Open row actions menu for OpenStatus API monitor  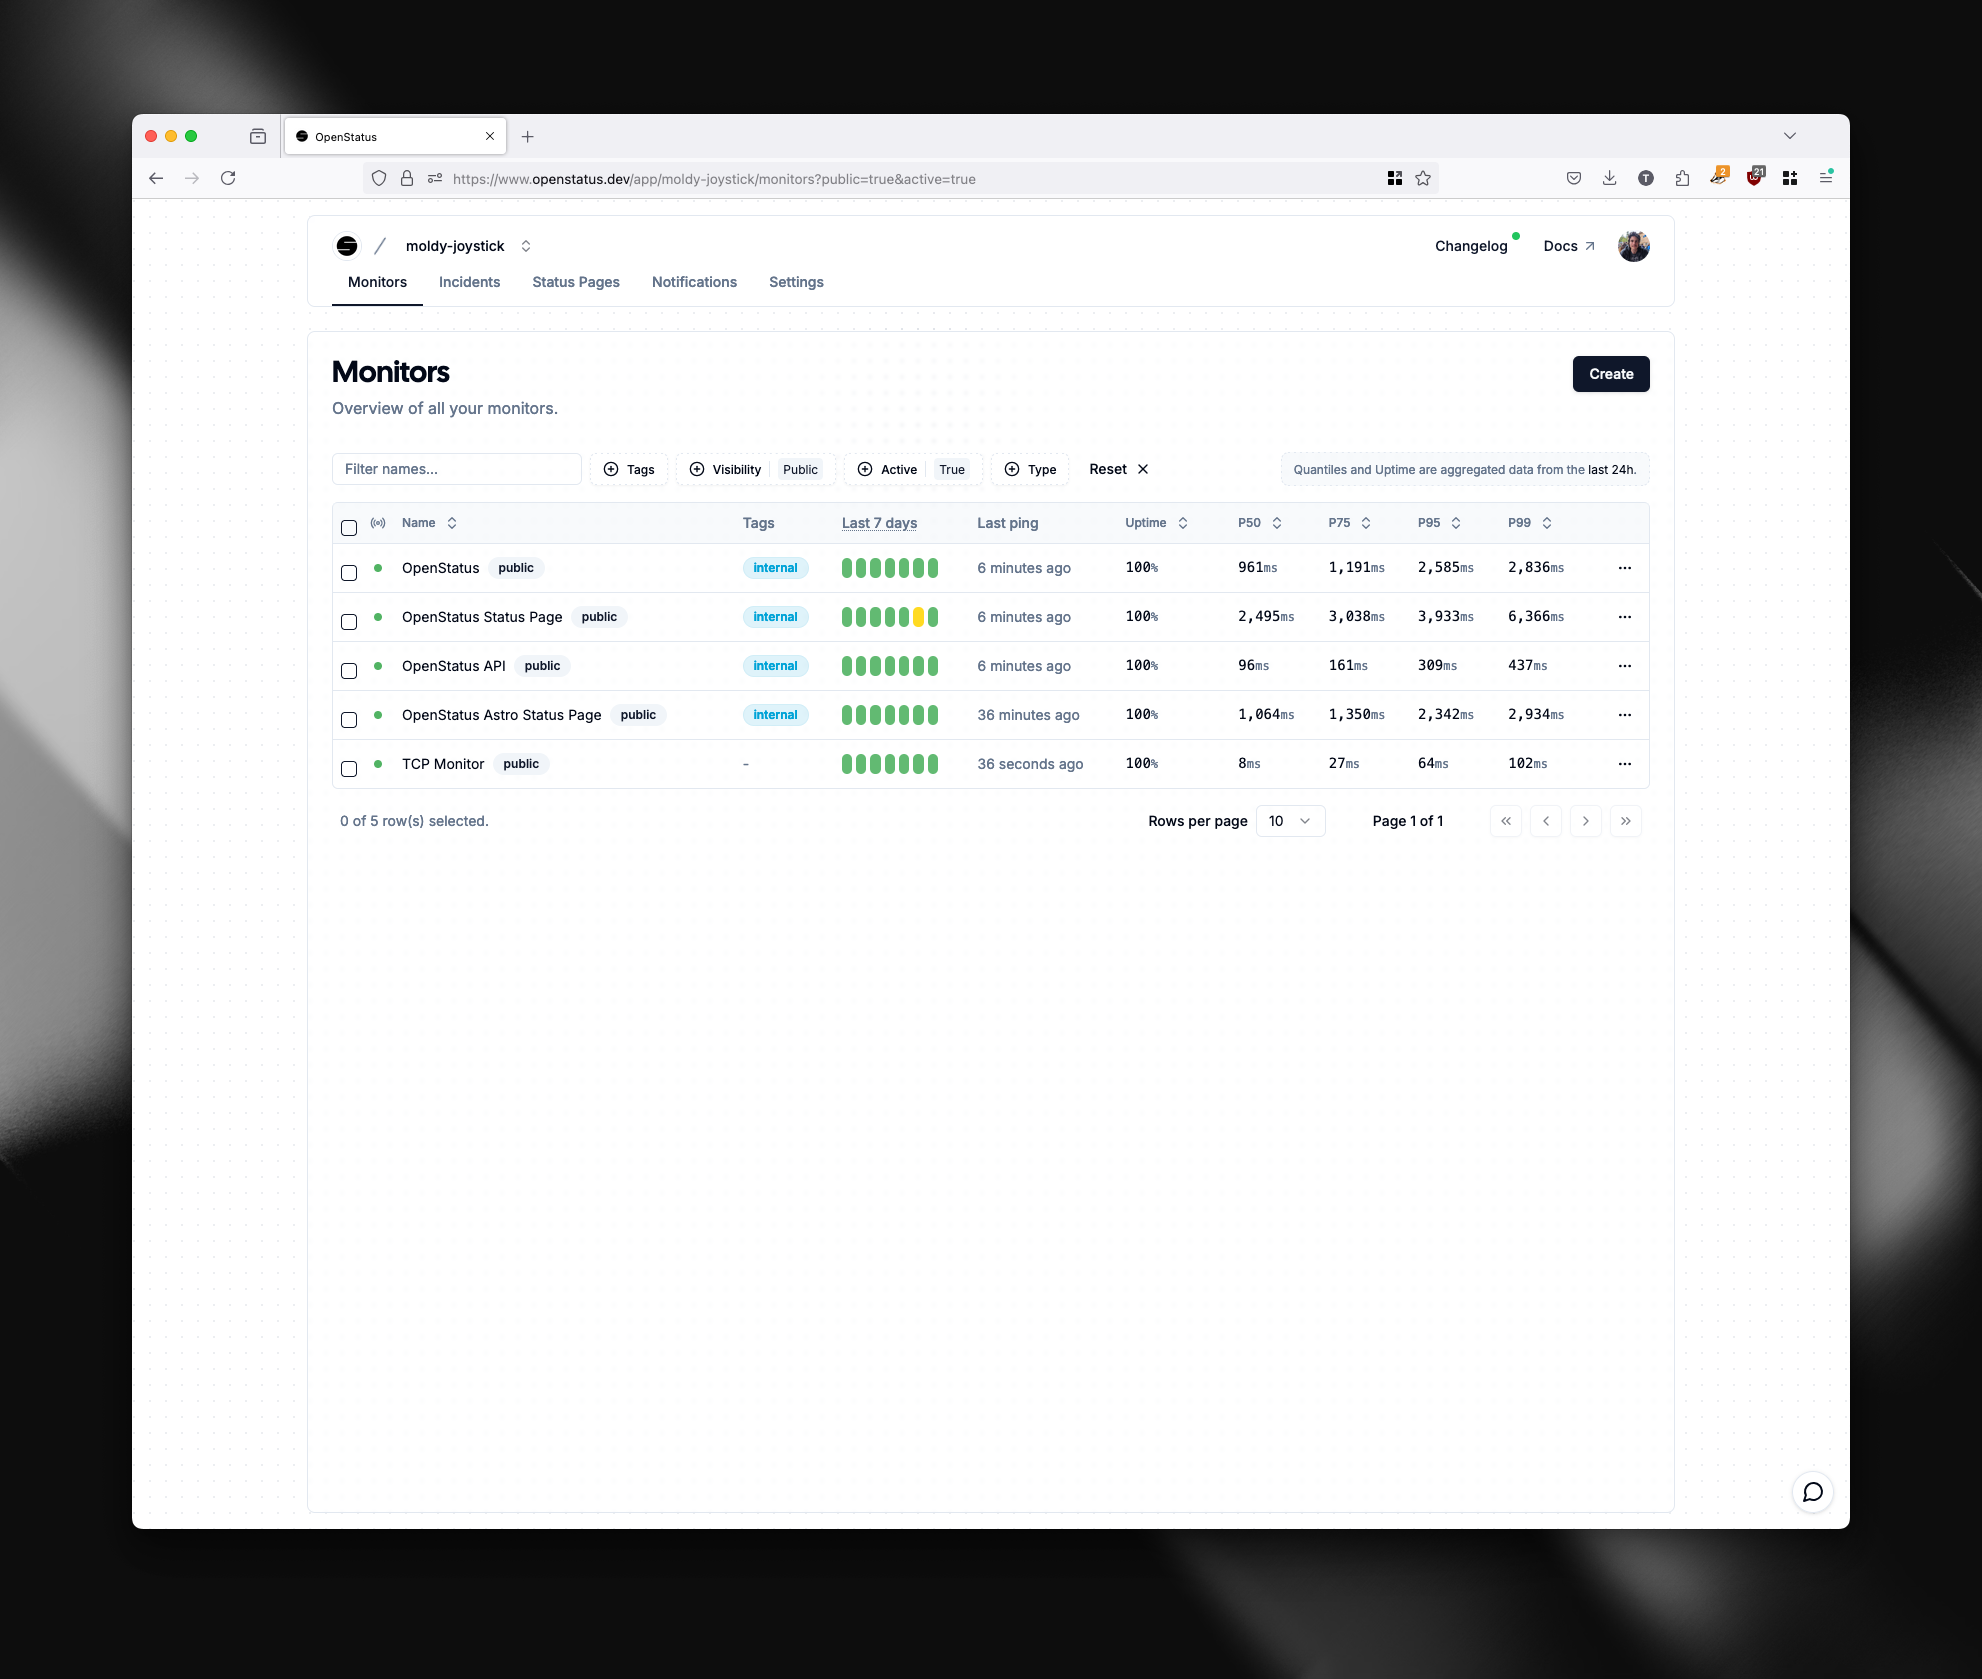coord(1624,665)
